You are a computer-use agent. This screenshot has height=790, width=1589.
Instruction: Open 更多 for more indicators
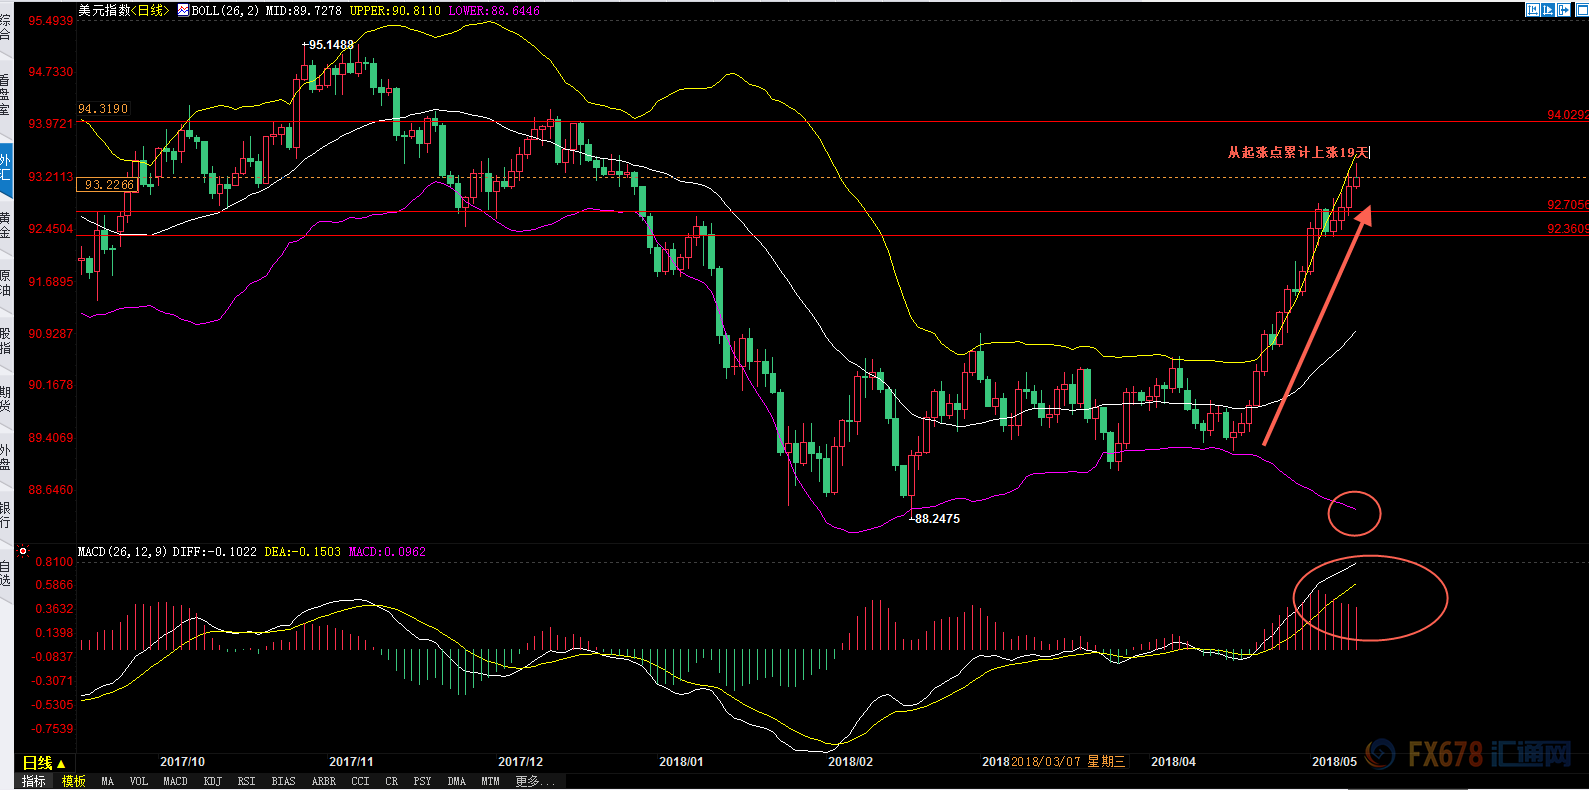click(x=528, y=781)
